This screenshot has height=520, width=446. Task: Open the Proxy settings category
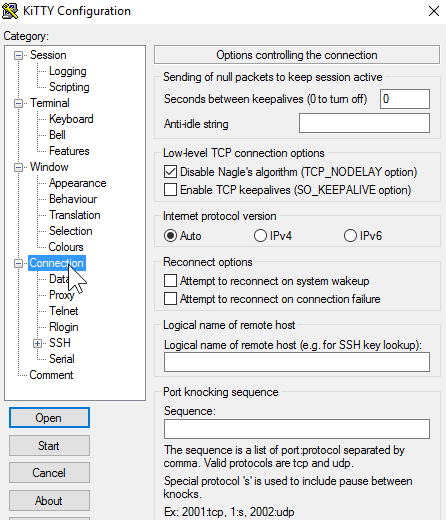pyautogui.click(x=61, y=295)
